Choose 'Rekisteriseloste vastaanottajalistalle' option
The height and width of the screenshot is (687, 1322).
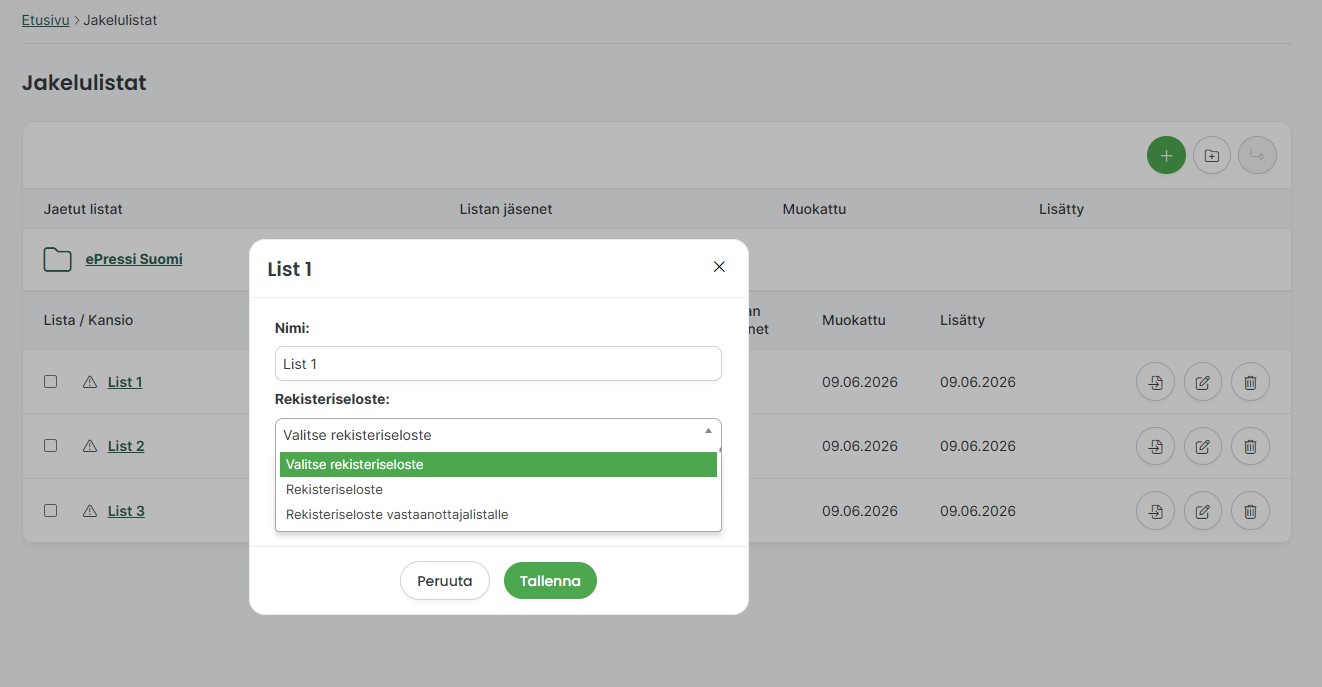click(x=498, y=515)
